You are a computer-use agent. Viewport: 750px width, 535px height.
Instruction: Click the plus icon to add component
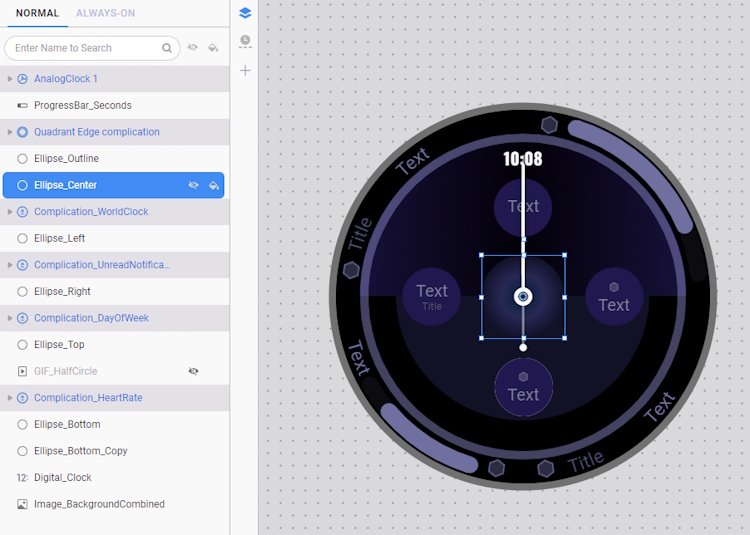pos(245,71)
